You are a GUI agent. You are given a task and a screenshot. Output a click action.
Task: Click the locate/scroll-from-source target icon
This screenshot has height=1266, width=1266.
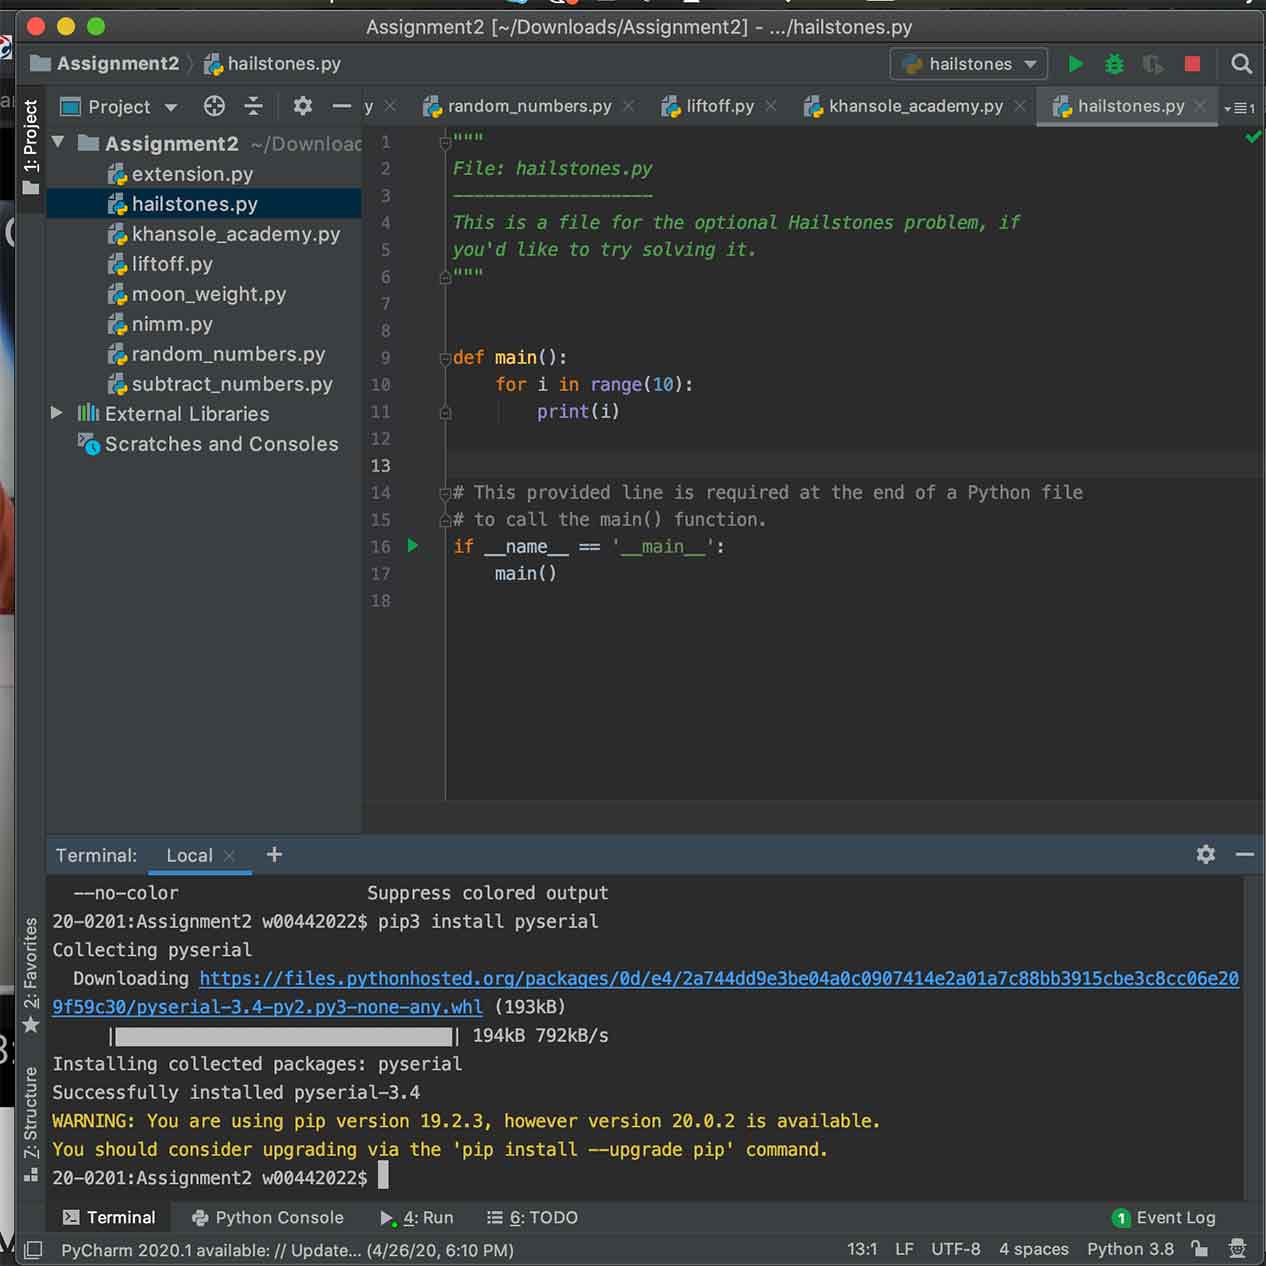[214, 106]
